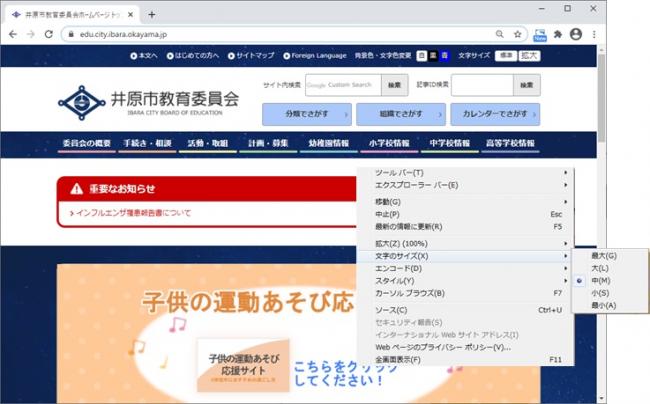Click the page vertical scrollbar thumb
This screenshot has width=650, height=404.
coord(601,98)
